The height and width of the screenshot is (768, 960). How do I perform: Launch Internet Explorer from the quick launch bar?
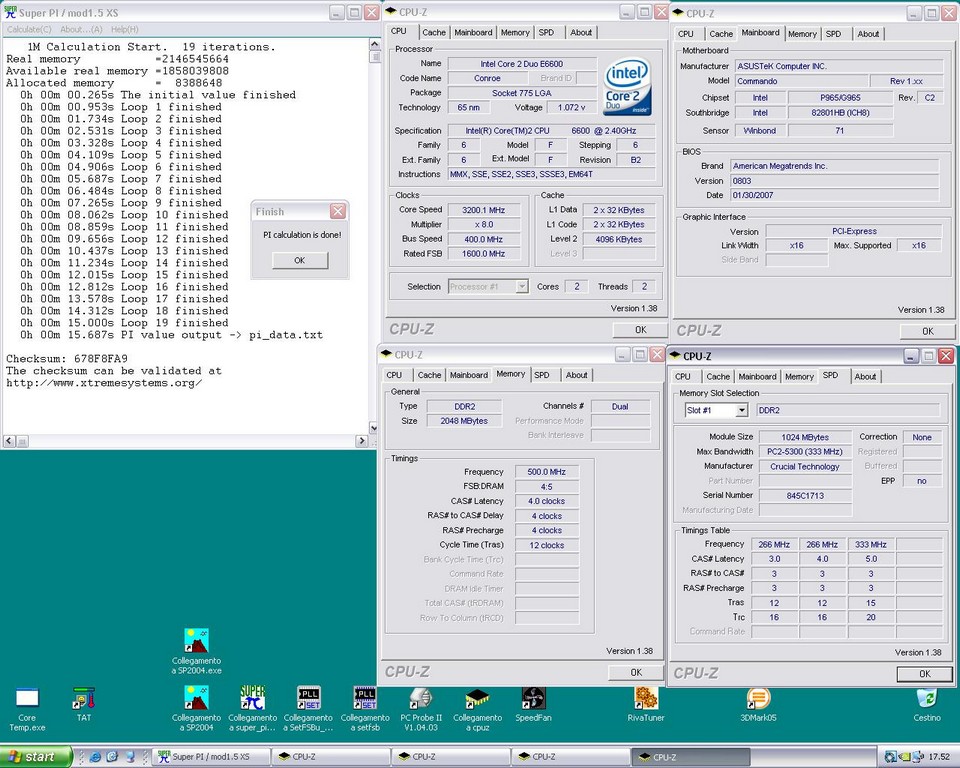coord(96,757)
